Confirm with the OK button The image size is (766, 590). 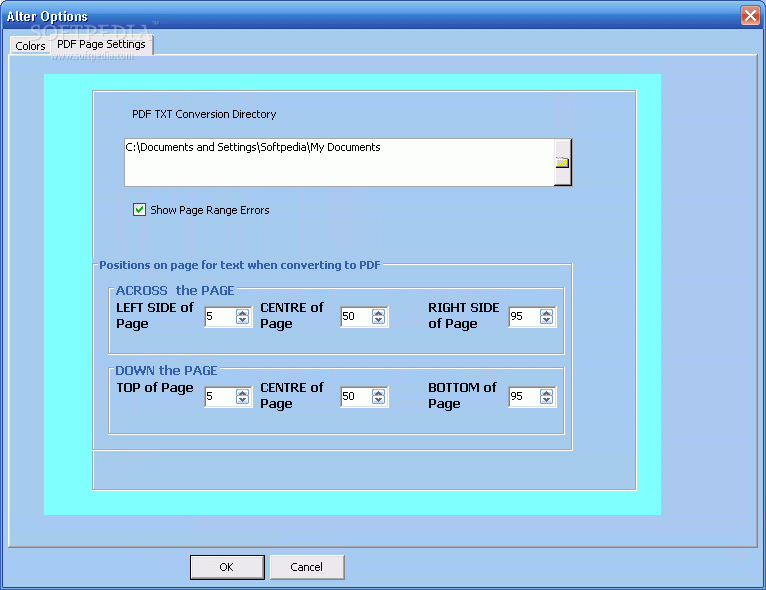[x=227, y=567]
